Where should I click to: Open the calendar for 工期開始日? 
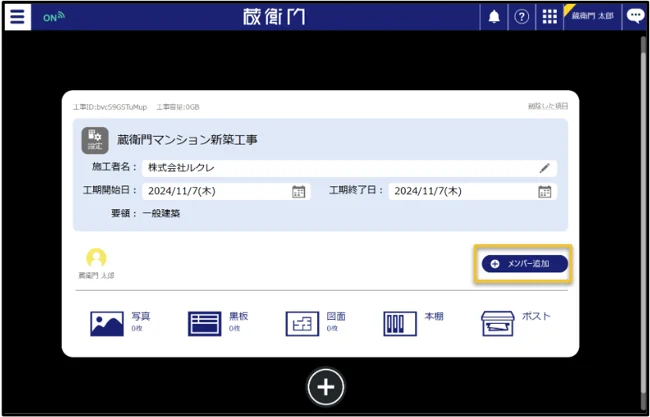pyautogui.click(x=298, y=191)
